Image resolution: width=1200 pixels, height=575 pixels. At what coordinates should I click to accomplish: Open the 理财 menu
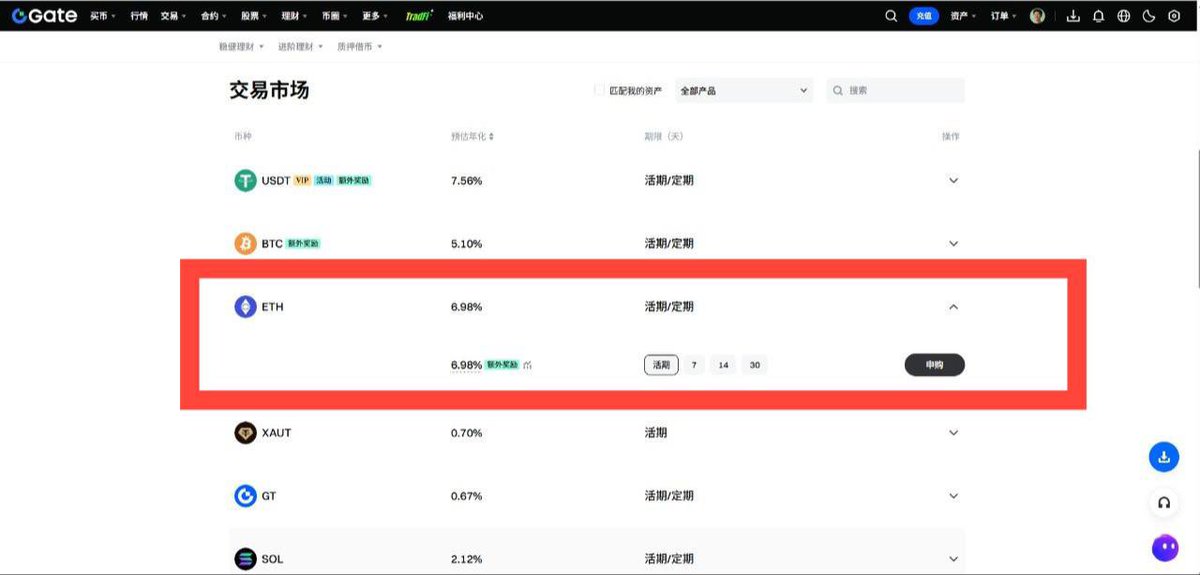pos(296,16)
